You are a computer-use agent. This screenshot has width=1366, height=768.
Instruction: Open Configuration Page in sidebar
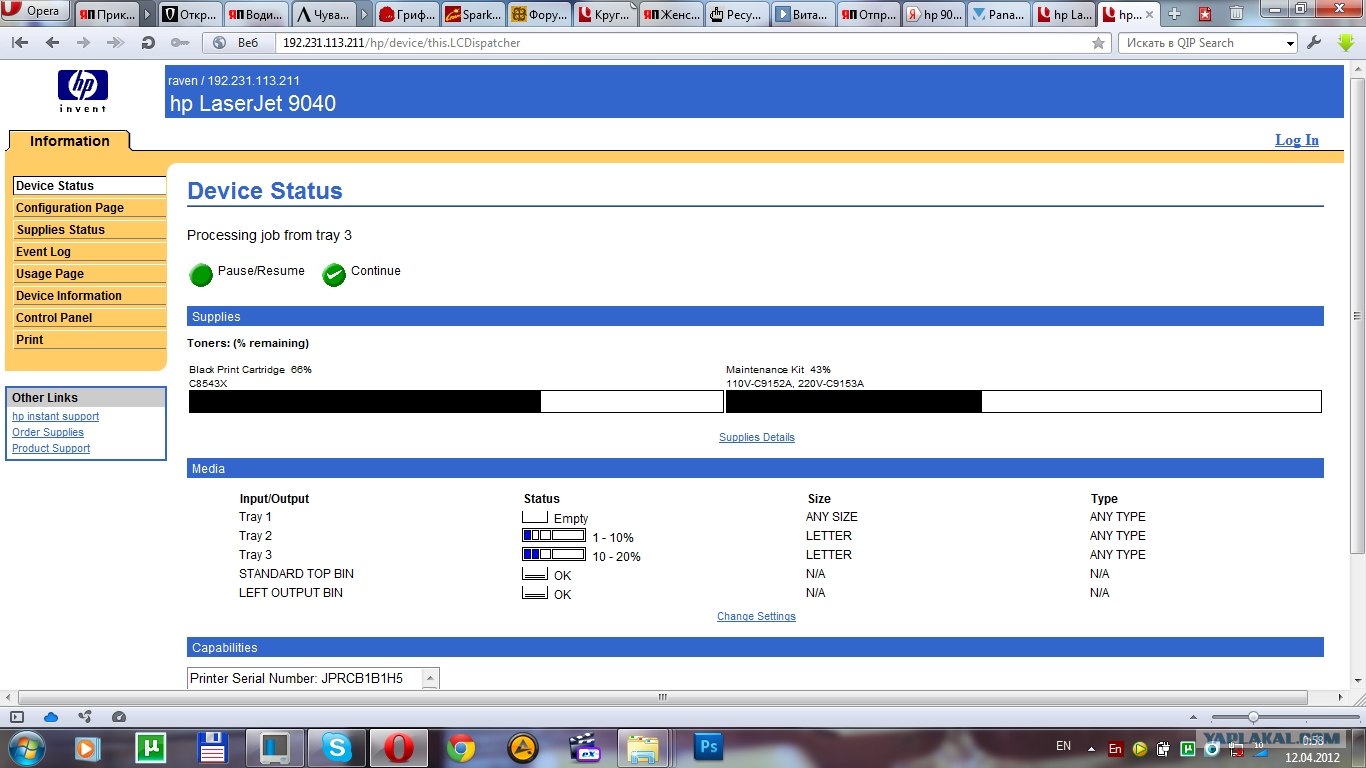click(x=89, y=208)
